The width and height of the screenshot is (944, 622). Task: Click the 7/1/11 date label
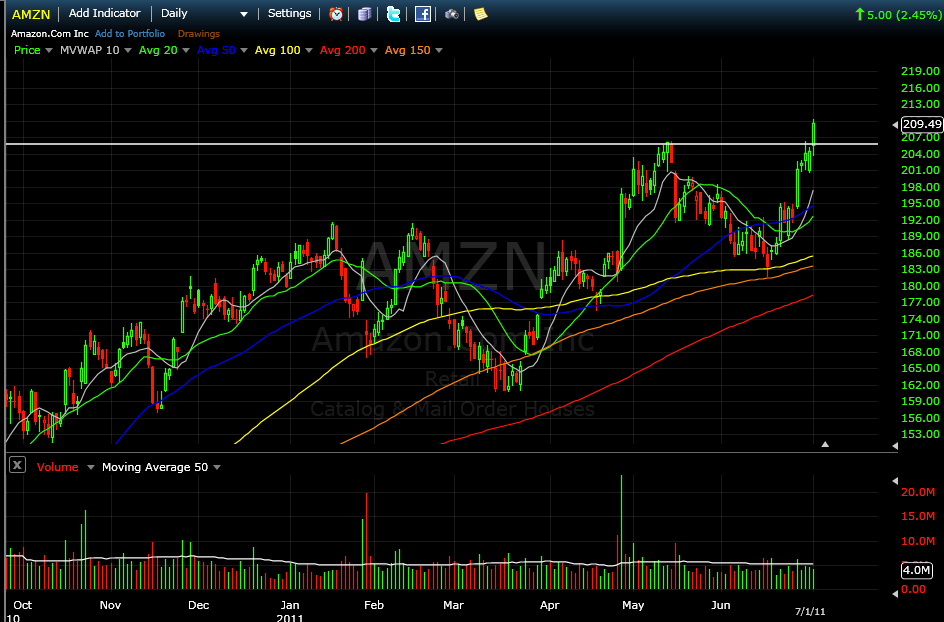pyautogui.click(x=810, y=611)
